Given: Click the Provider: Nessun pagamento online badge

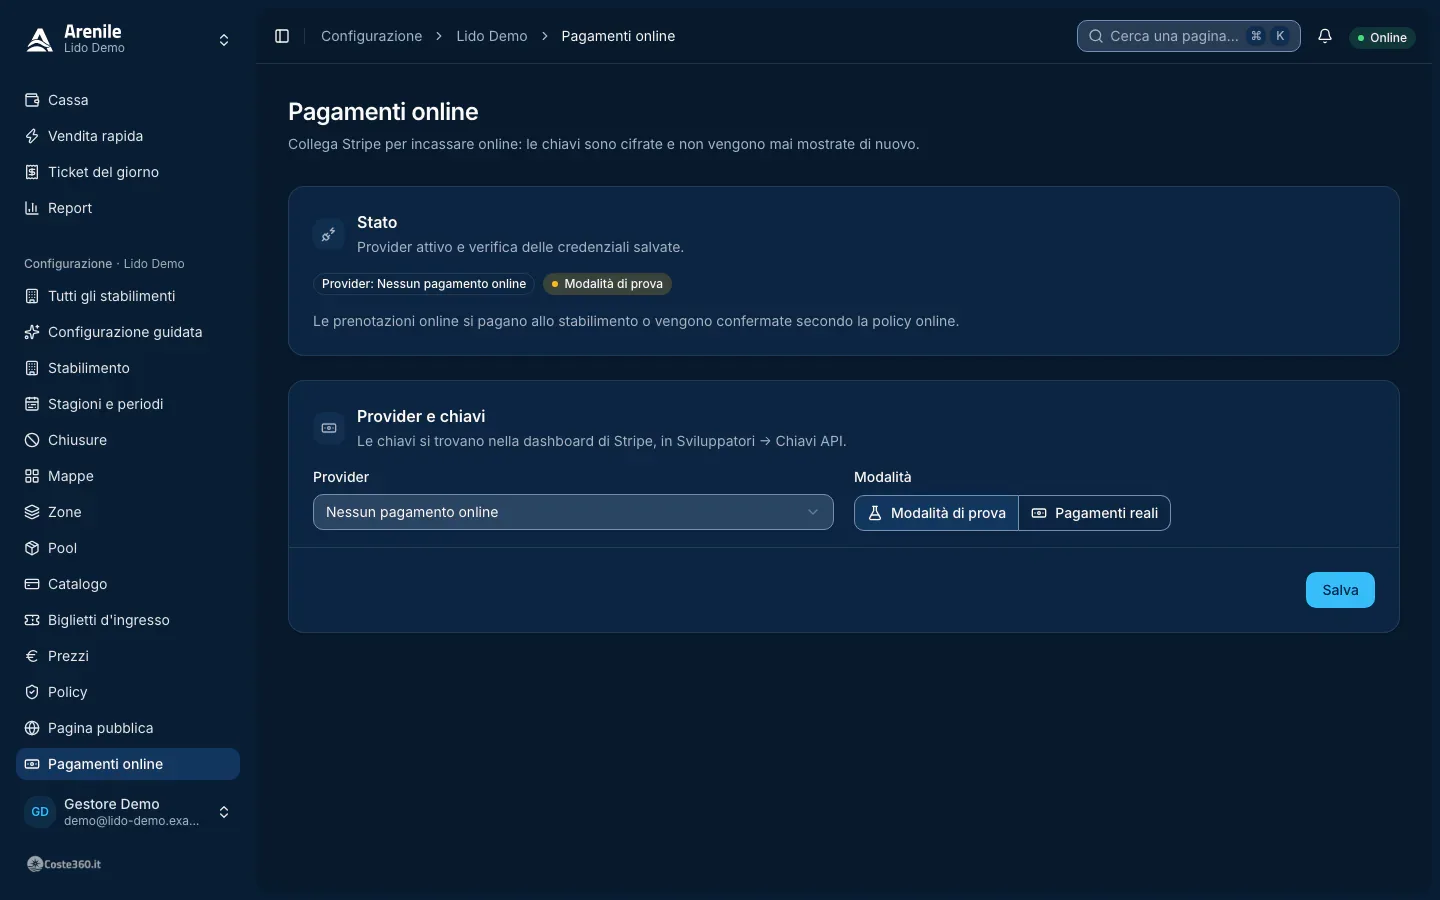Looking at the screenshot, I should click(424, 284).
